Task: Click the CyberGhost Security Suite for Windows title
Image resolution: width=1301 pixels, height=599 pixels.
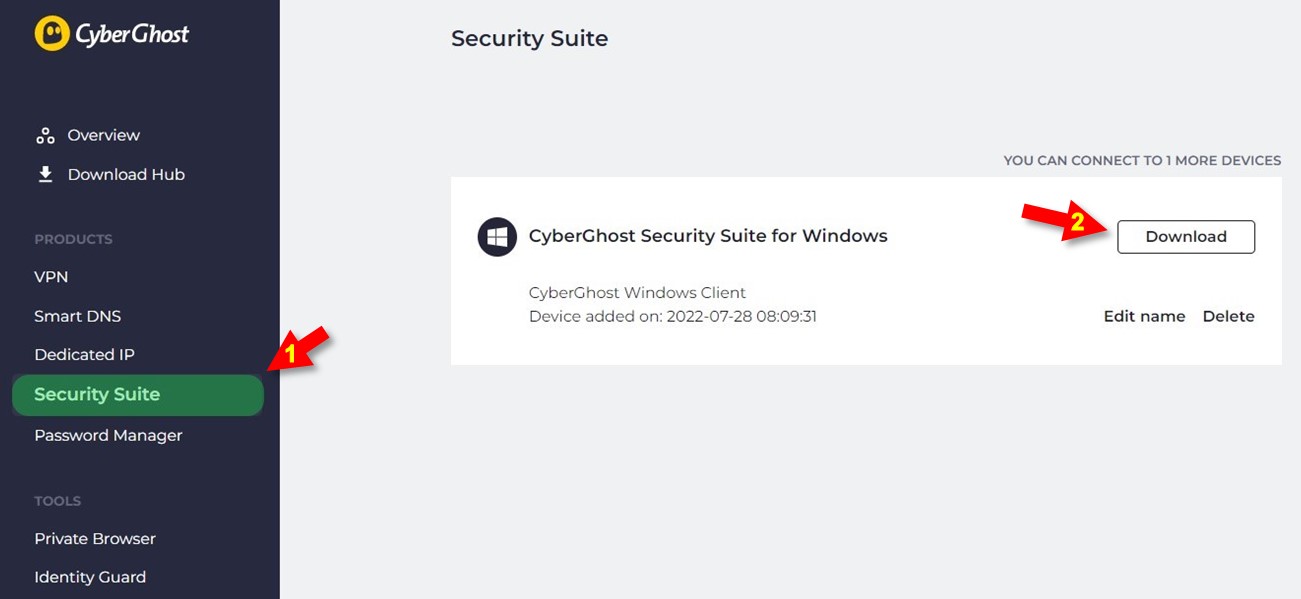Action: (708, 236)
